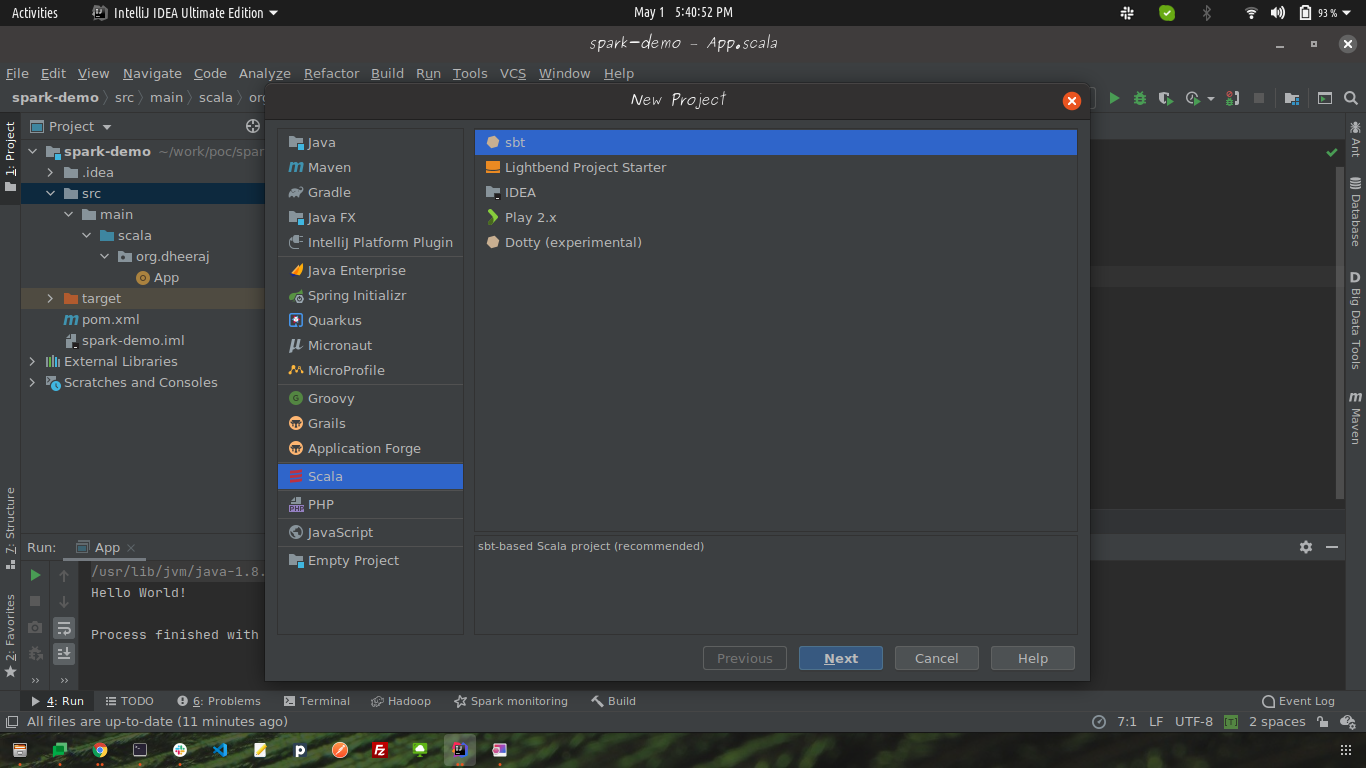Click the UTF-8 encoding in status bar
This screenshot has width=1366, height=768.
tap(1194, 722)
